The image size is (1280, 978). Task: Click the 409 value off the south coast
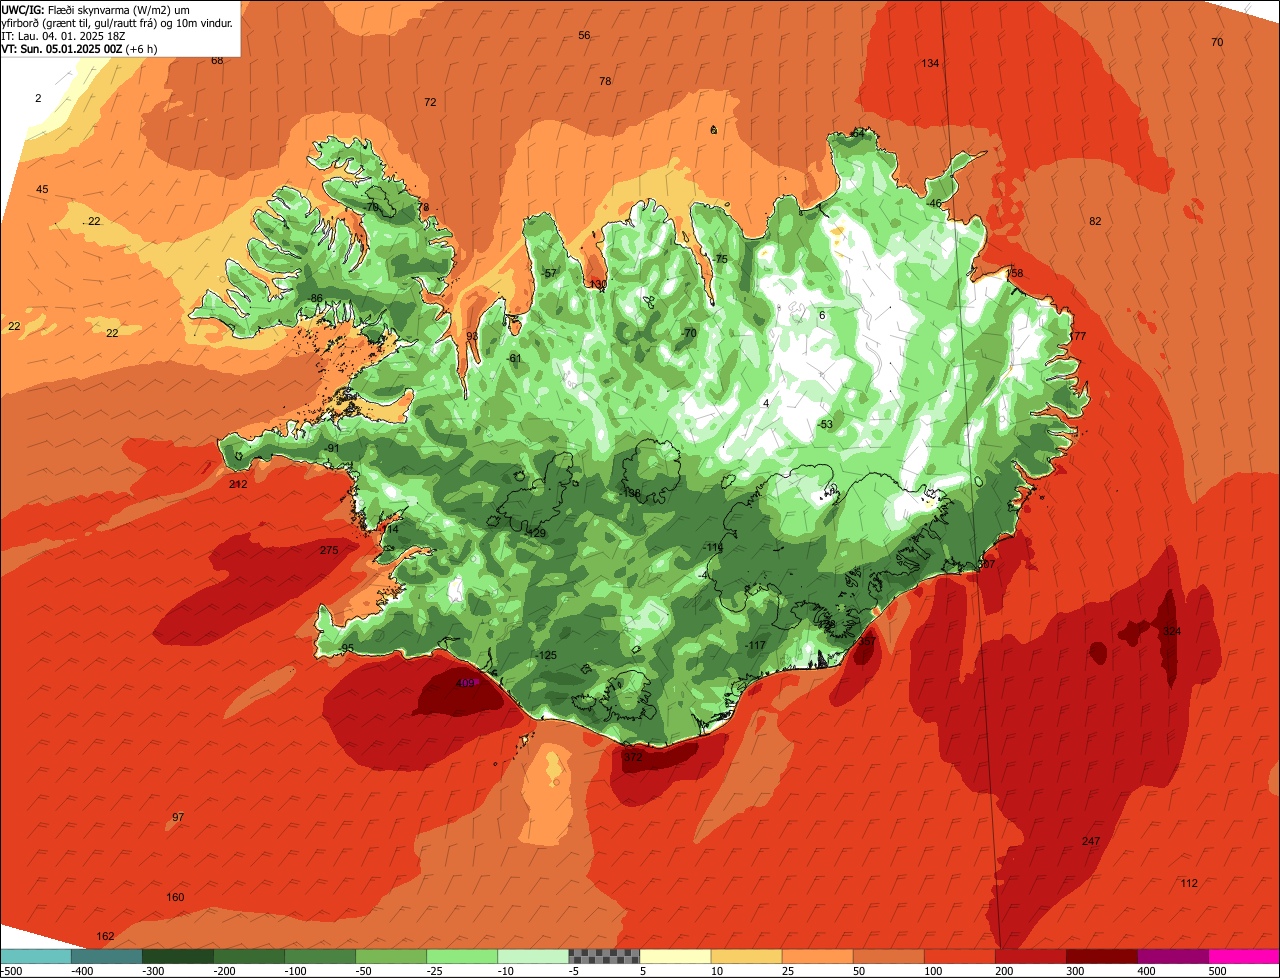(465, 683)
